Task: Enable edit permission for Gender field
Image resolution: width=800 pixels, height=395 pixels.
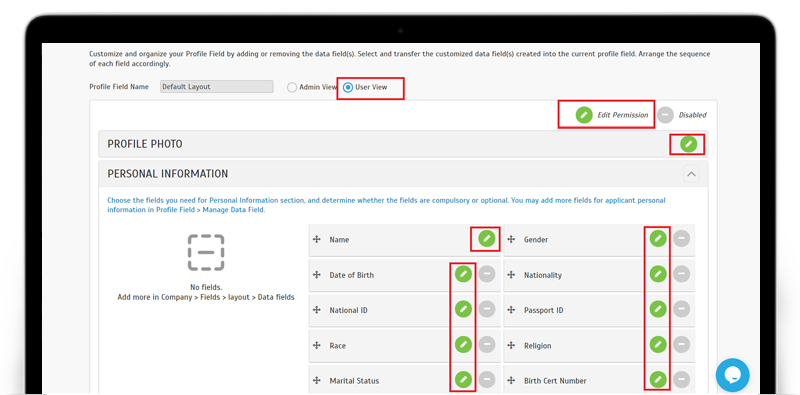Action: click(x=658, y=239)
